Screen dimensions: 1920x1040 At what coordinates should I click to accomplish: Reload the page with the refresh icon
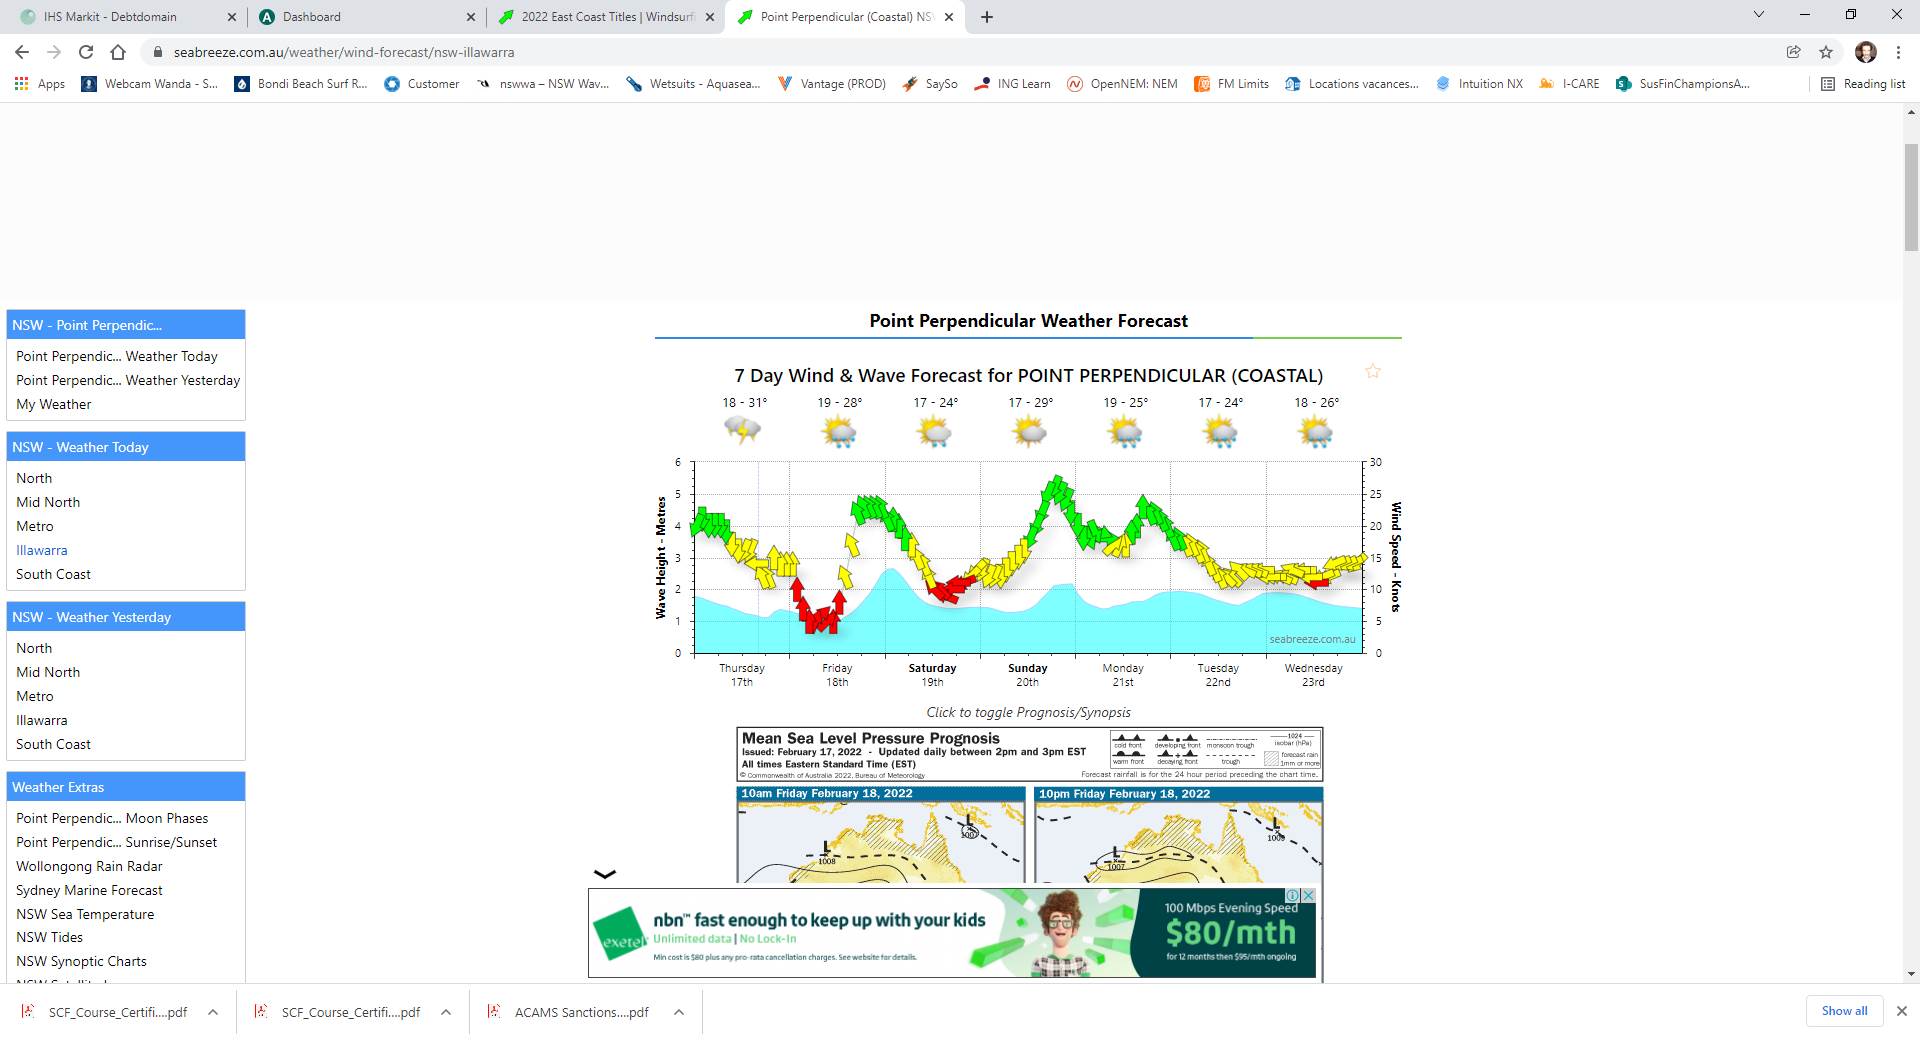point(86,52)
